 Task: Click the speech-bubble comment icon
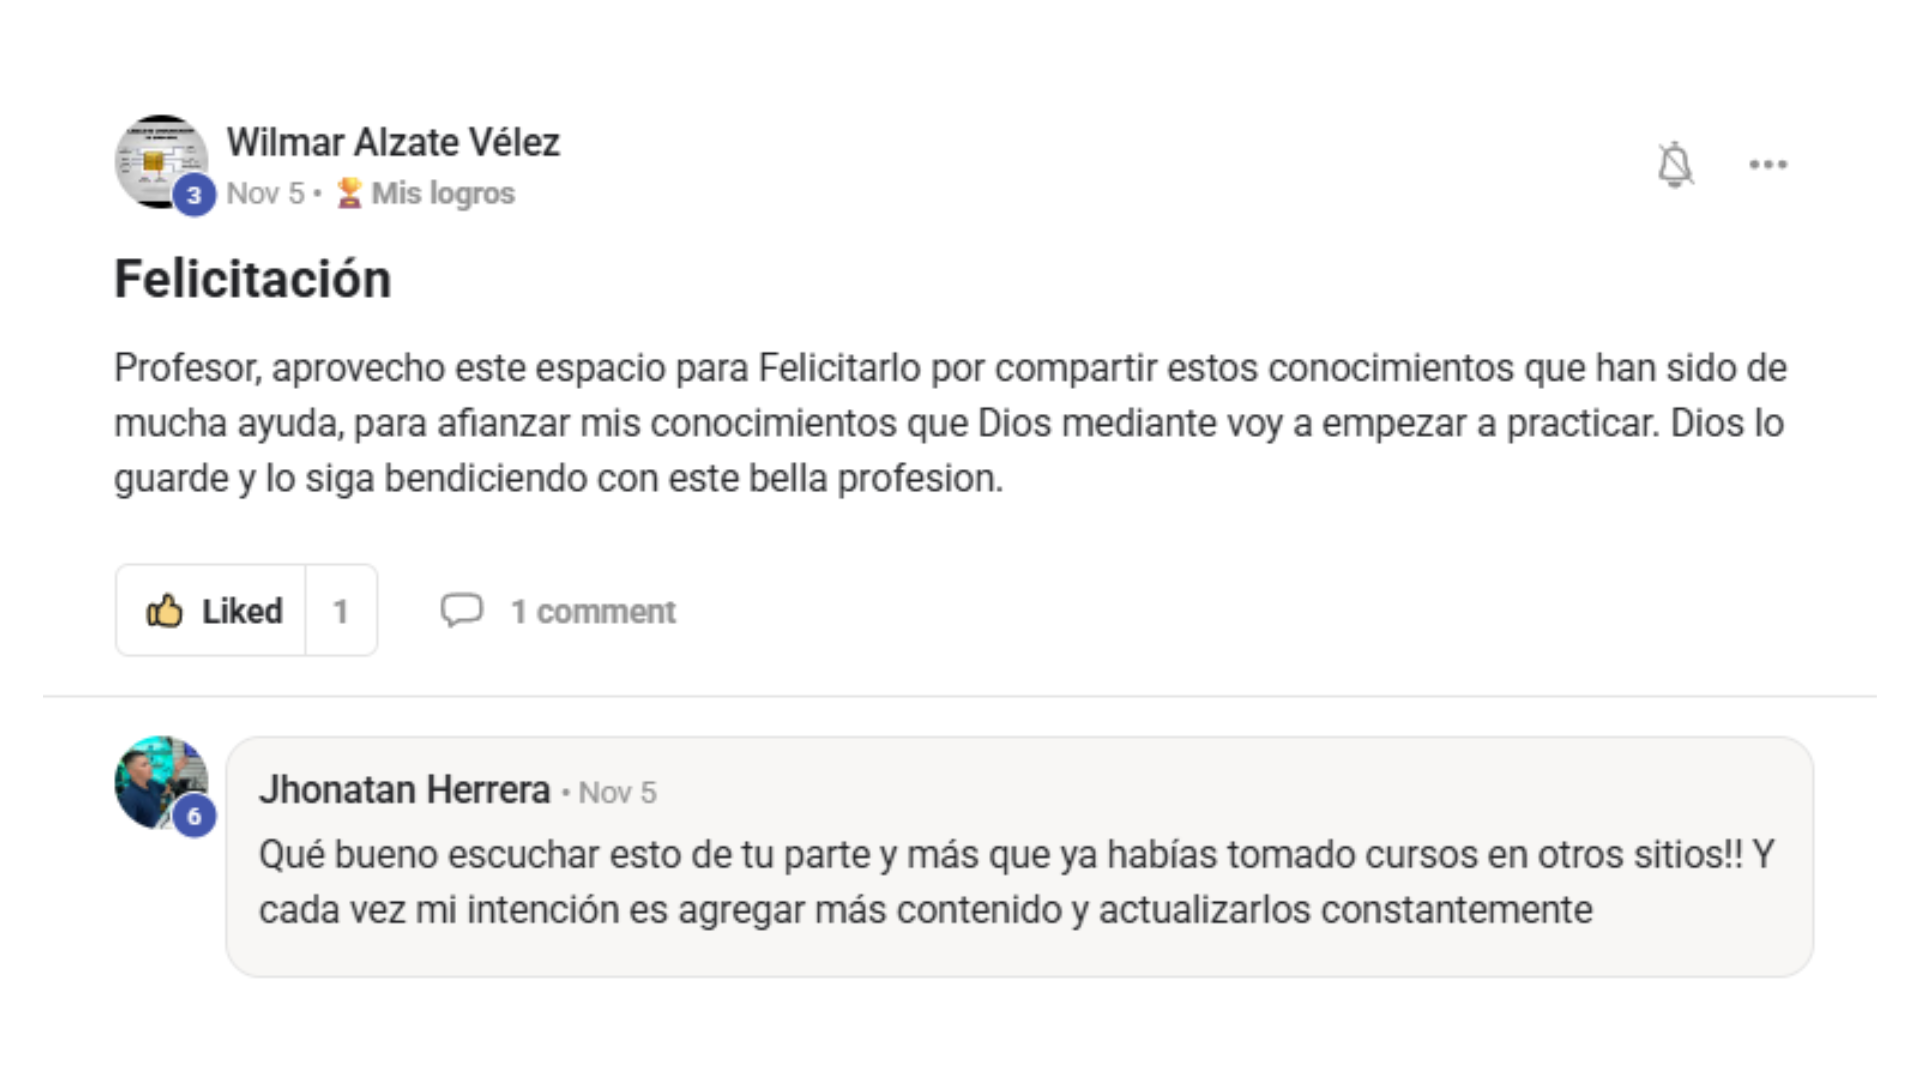463,610
